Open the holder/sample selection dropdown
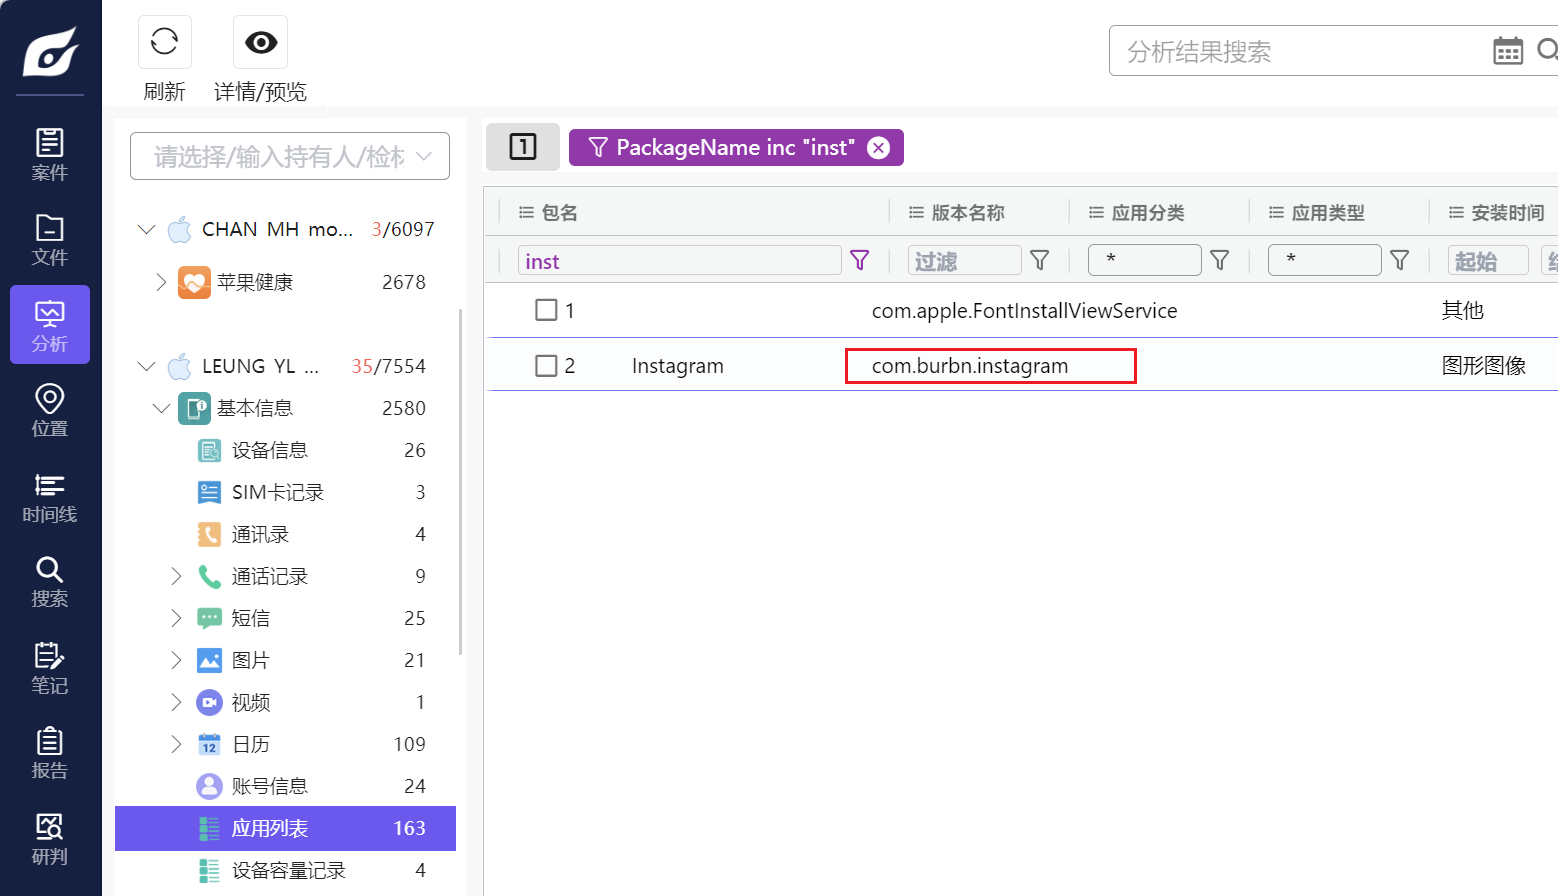 pos(290,157)
